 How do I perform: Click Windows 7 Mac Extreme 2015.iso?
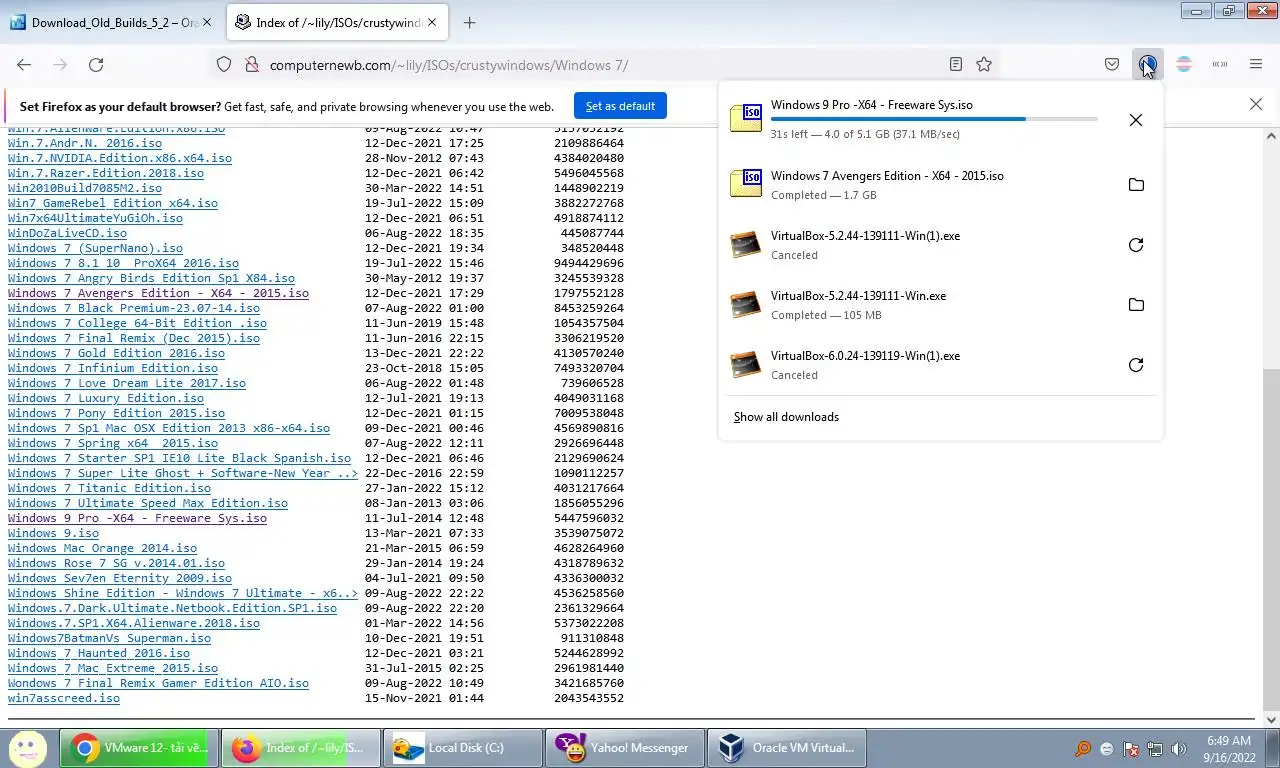113,668
